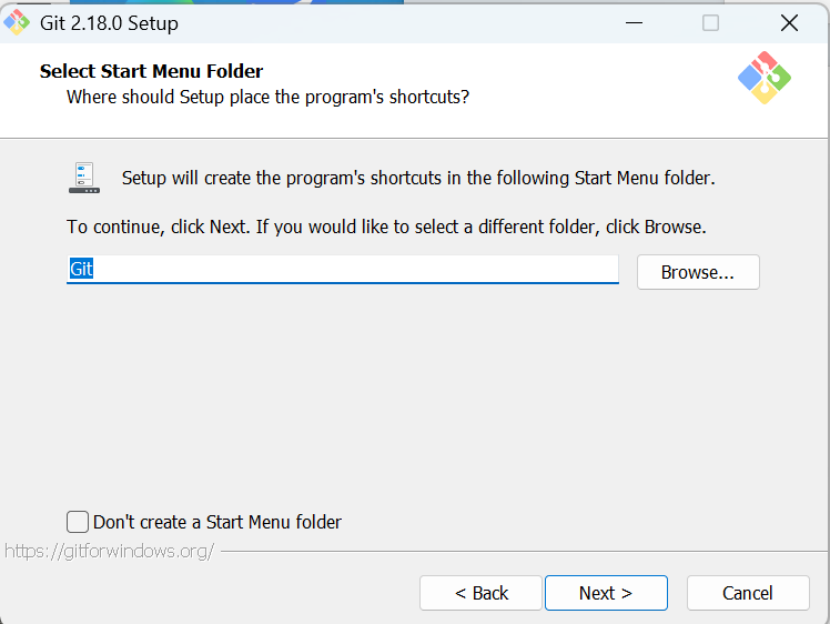The height and width of the screenshot is (624, 831).
Task: Proceed with the Next > button
Action: tap(606, 593)
